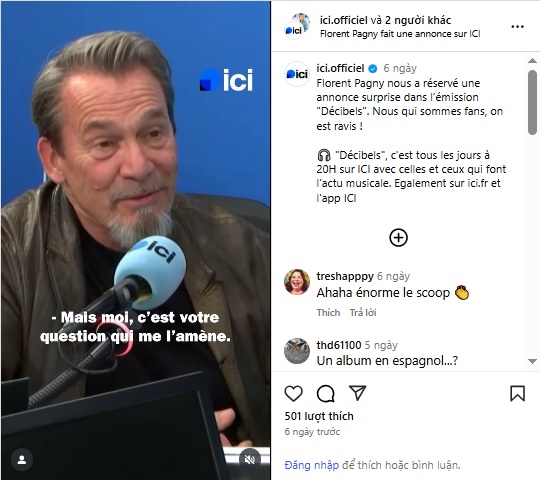Viewport: 540px width, 480px height.
Task: Open thd61100's profile picture
Action: click(297, 351)
